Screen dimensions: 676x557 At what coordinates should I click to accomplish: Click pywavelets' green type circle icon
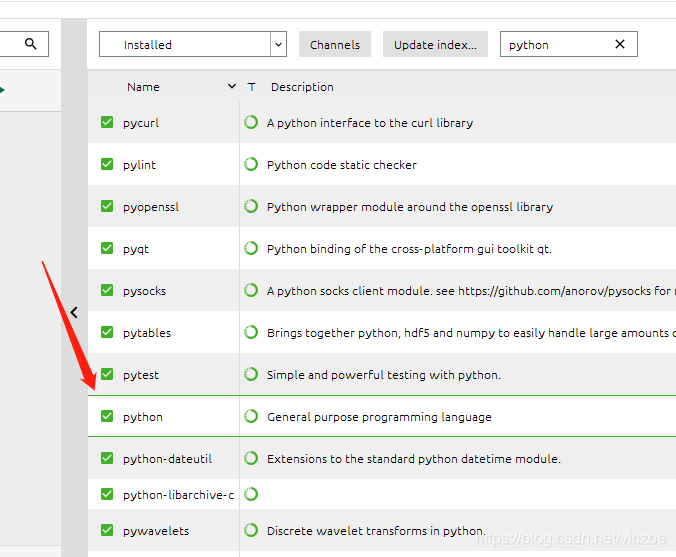251,530
